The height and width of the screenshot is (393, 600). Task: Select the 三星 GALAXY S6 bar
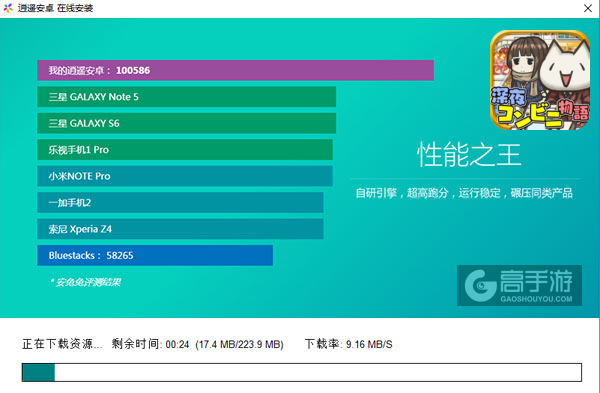[187, 123]
